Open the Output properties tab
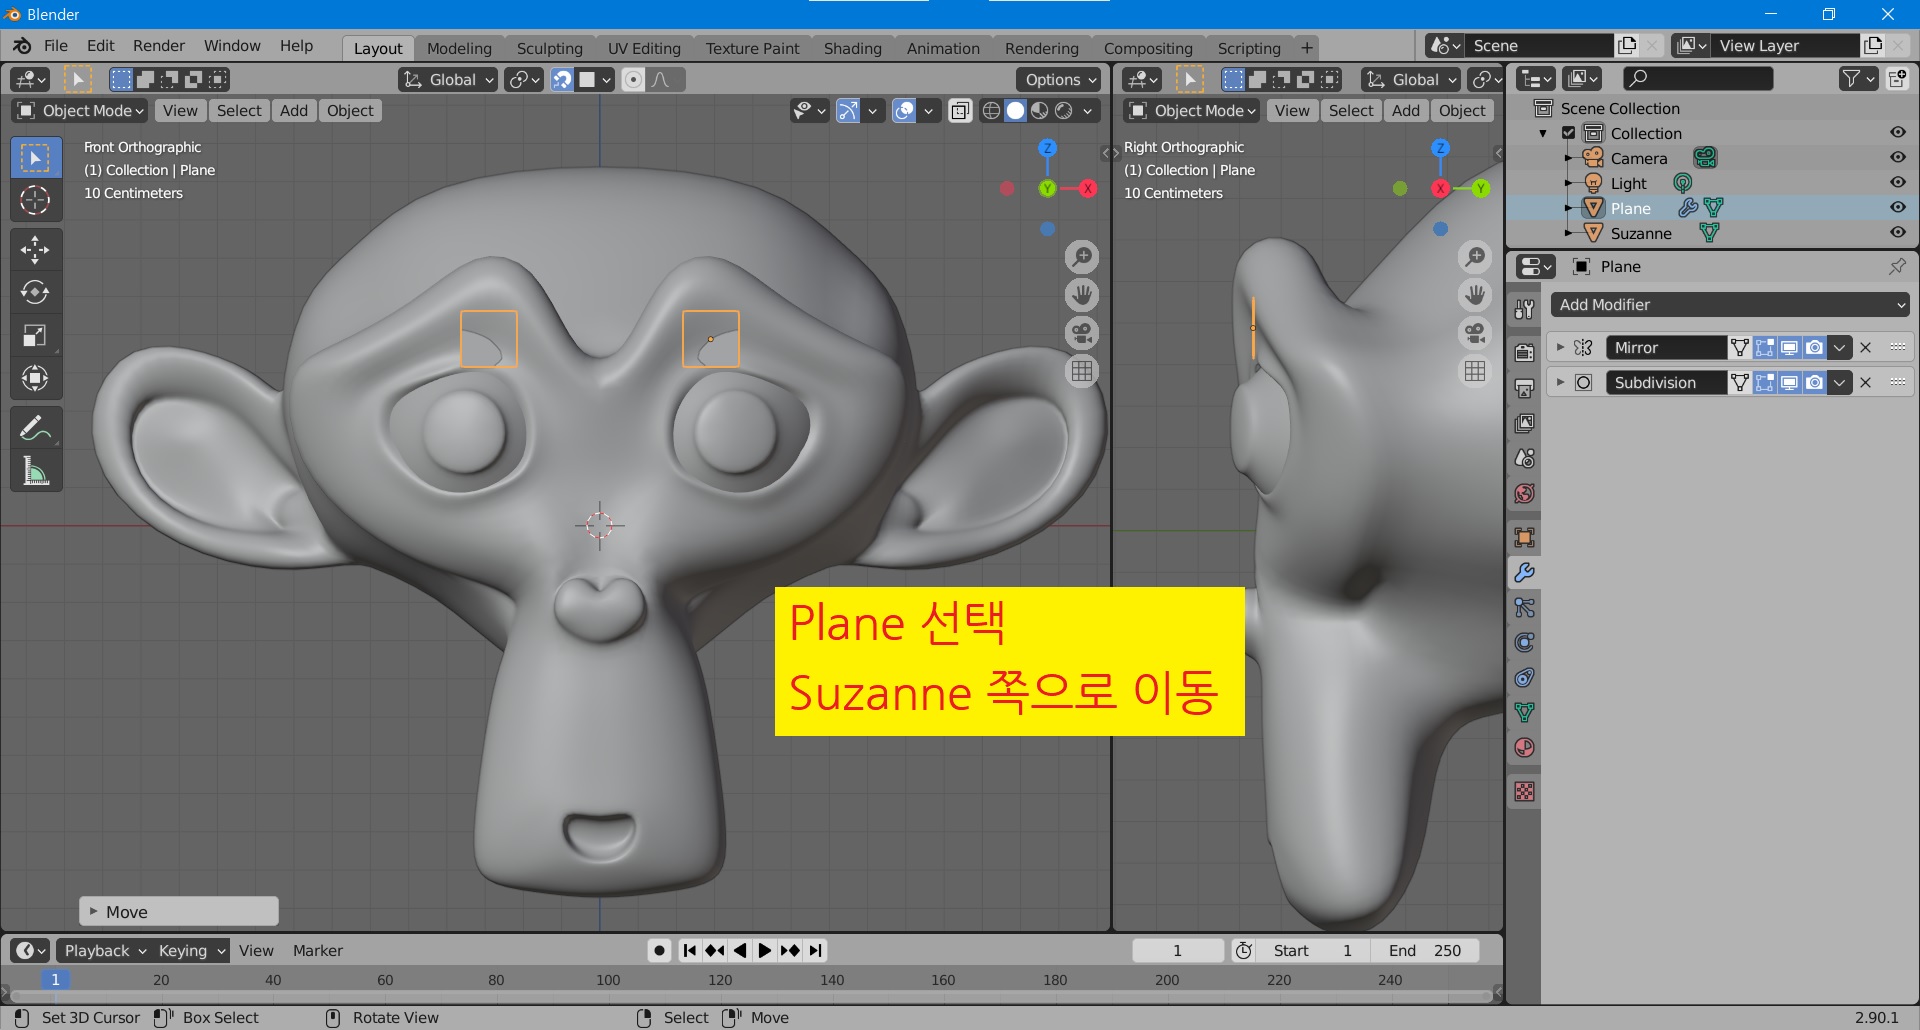Viewport: 1920px width, 1030px height. point(1524,388)
